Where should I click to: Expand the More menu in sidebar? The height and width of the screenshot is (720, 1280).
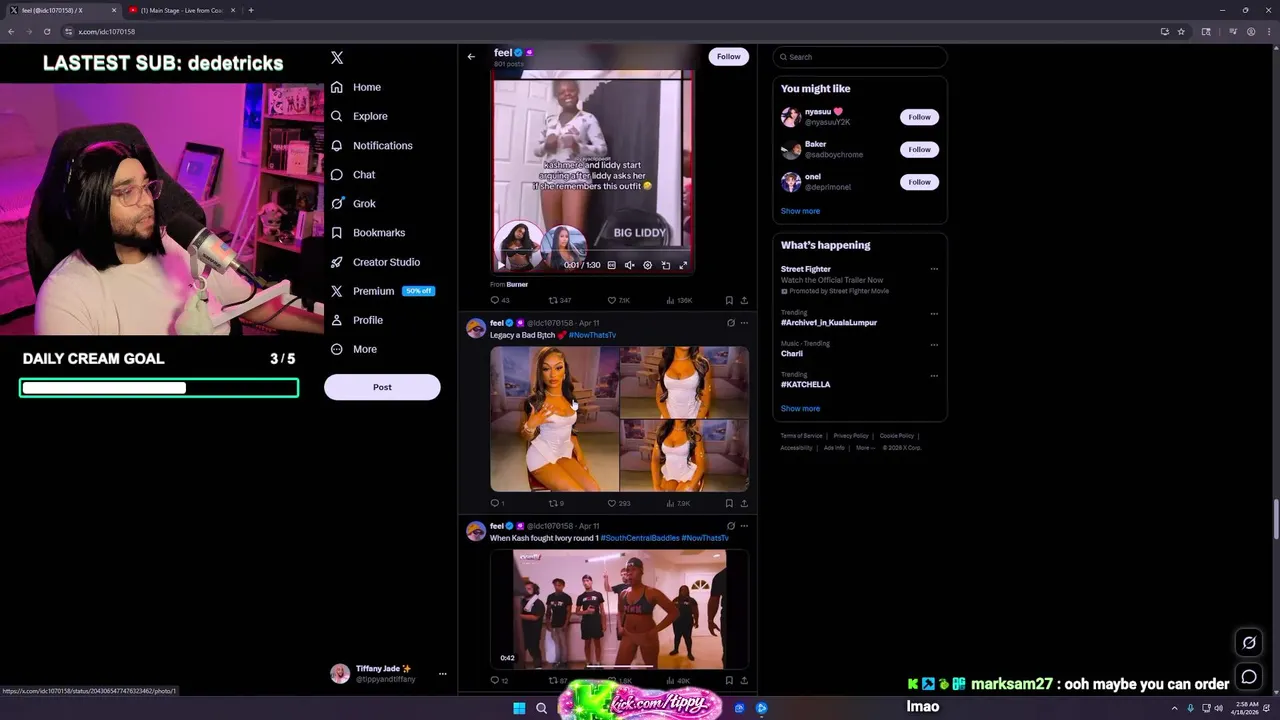[x=354, y=349]
